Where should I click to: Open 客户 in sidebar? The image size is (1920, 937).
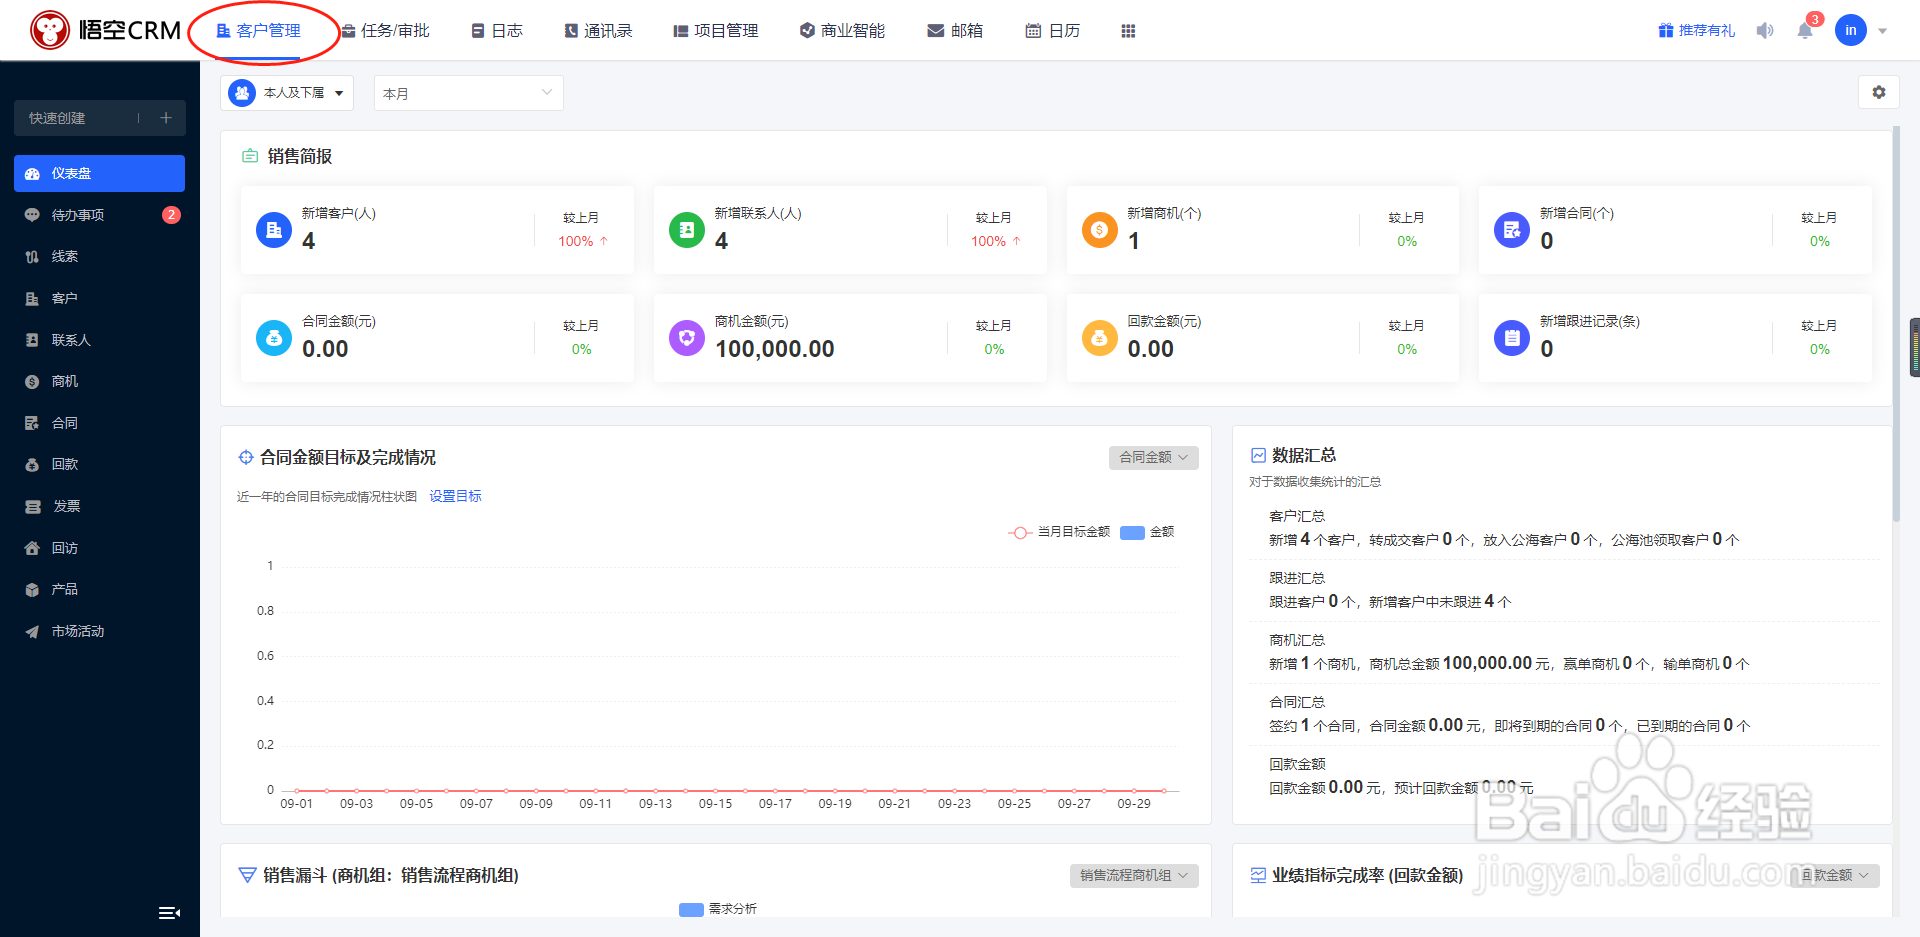[99, 298]
